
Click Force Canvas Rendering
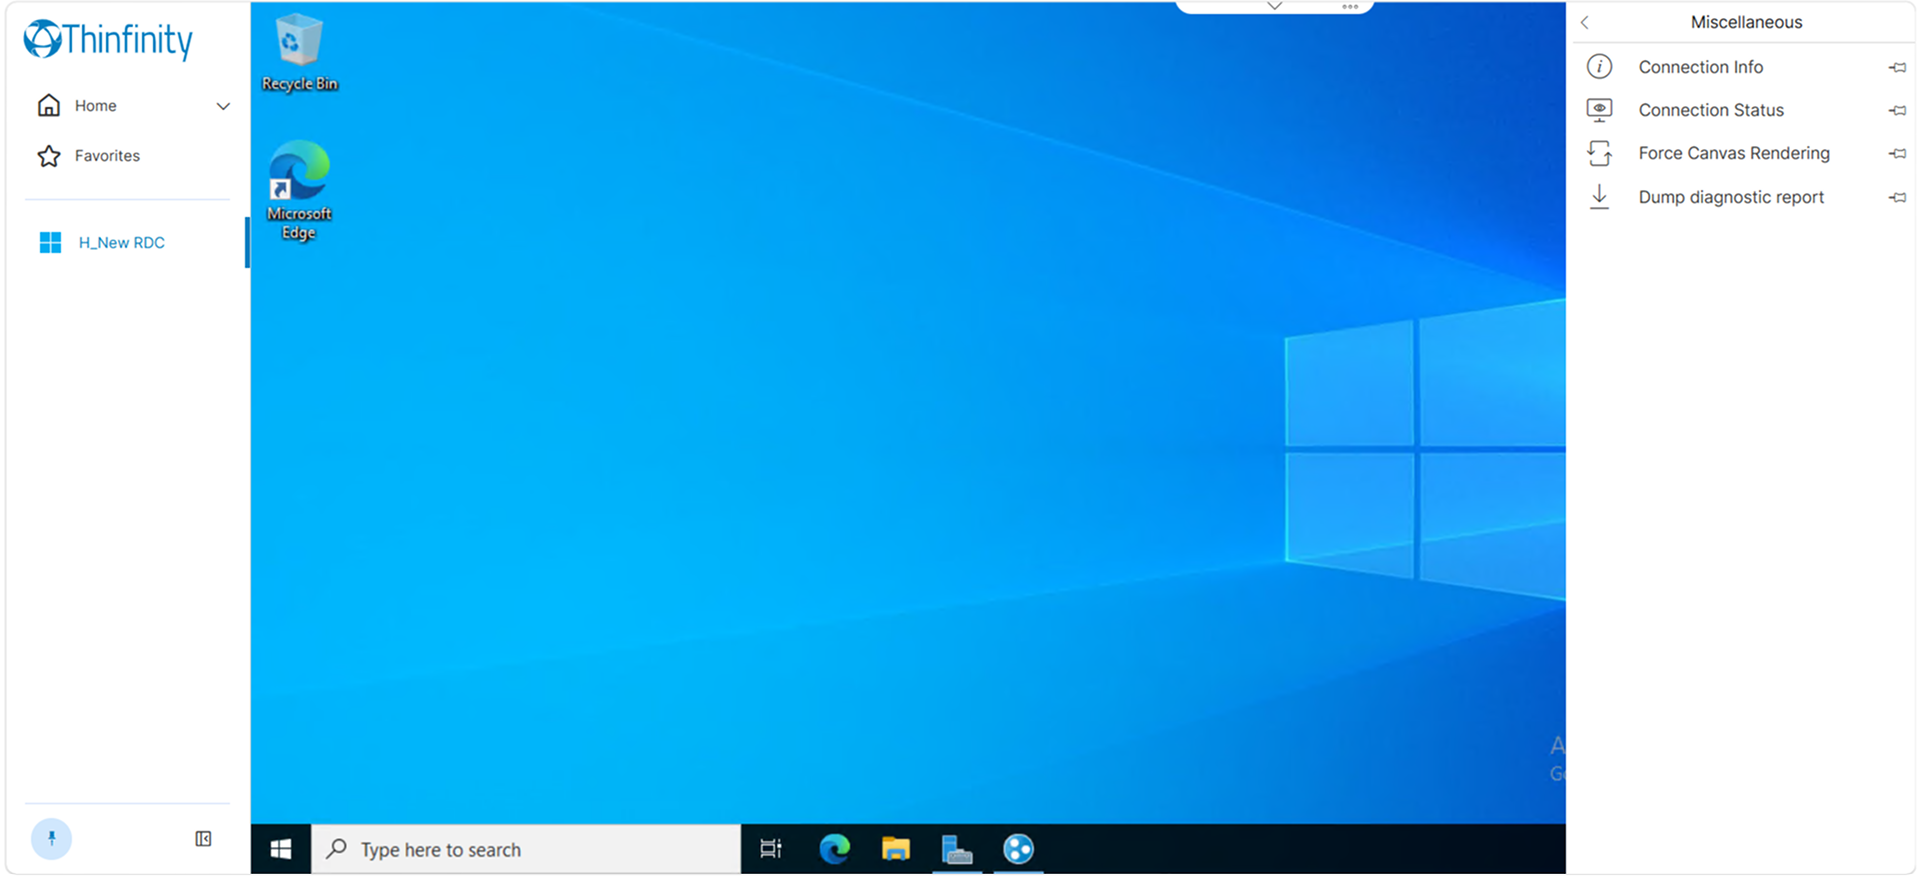(x=1734, y=153)
